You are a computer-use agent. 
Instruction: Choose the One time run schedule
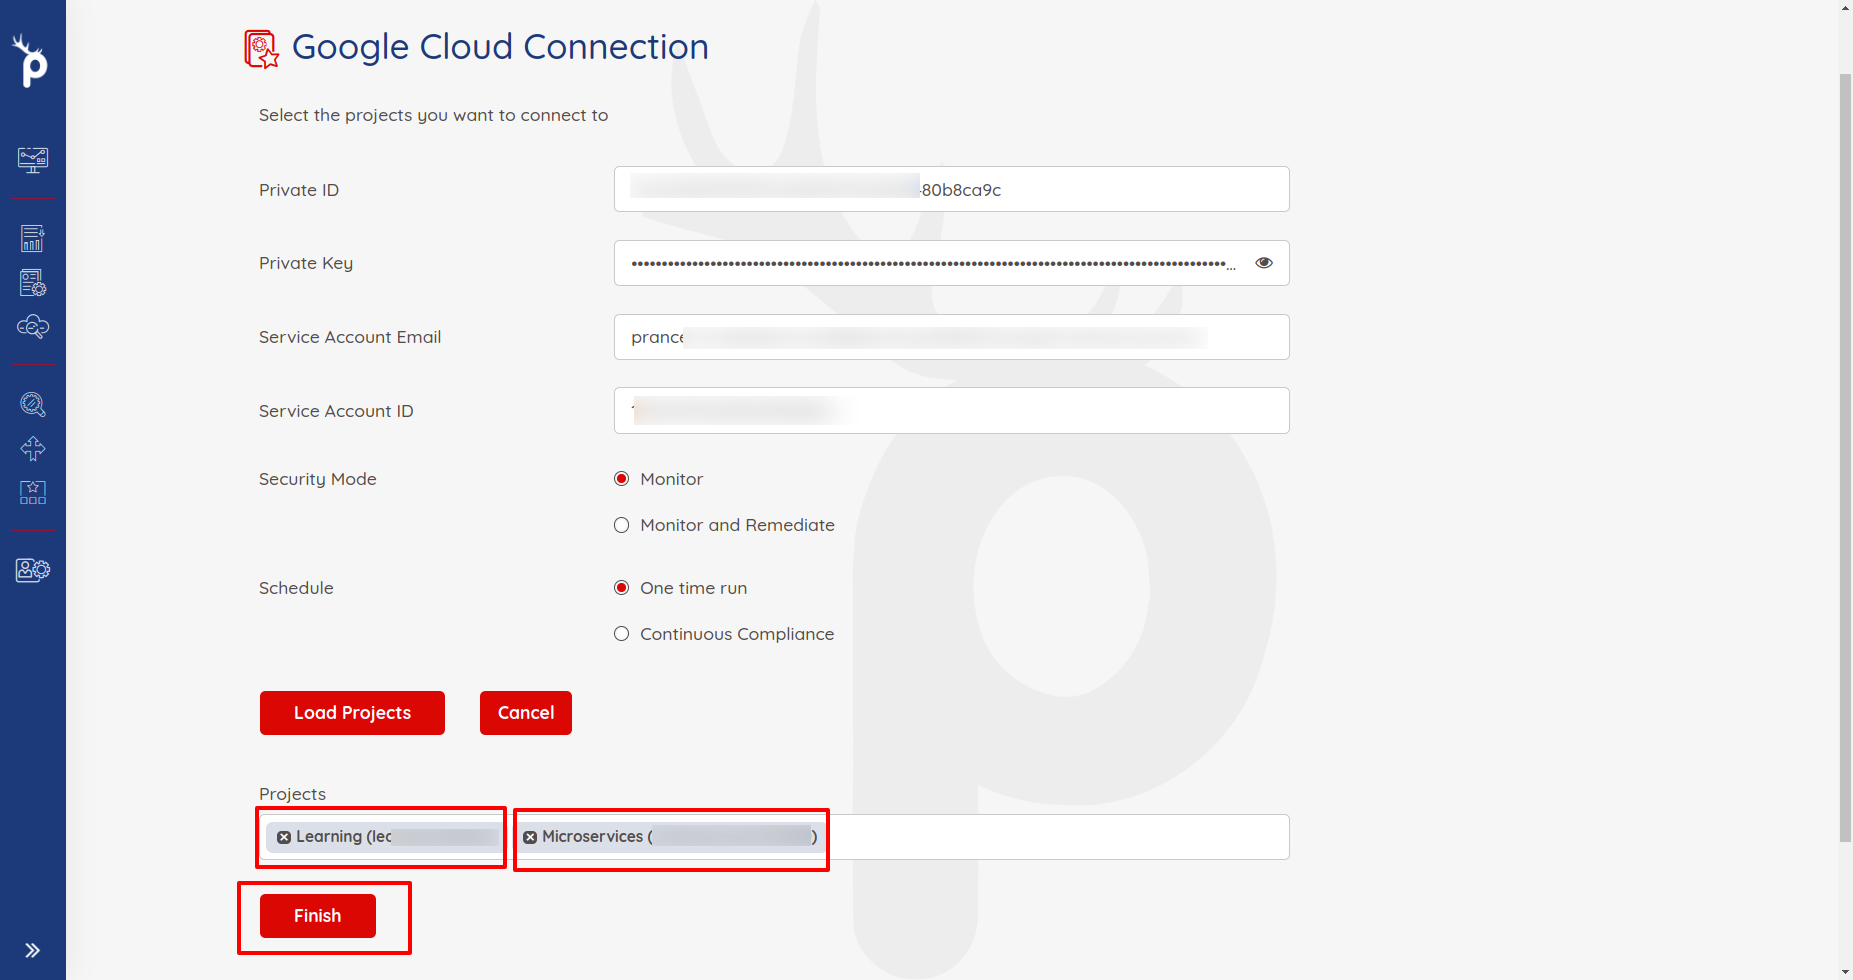click(x=622, y=588)
